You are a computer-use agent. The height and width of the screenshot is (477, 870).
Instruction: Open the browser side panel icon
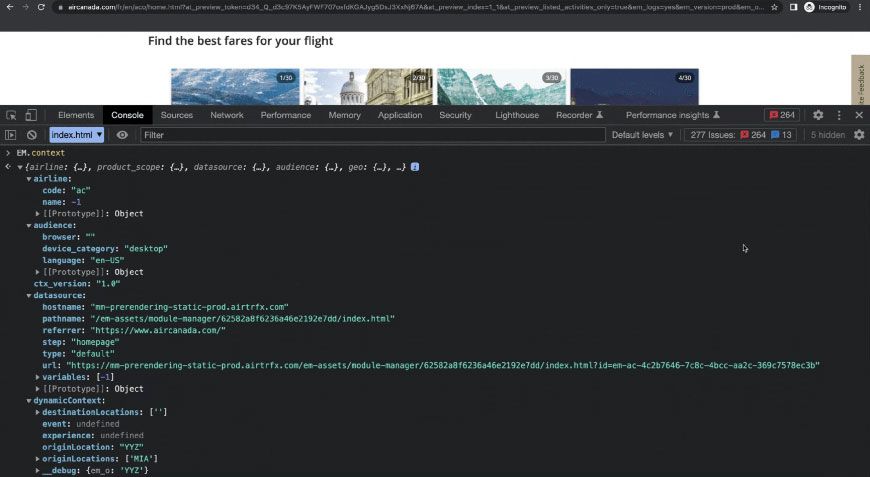pos(793,7)
